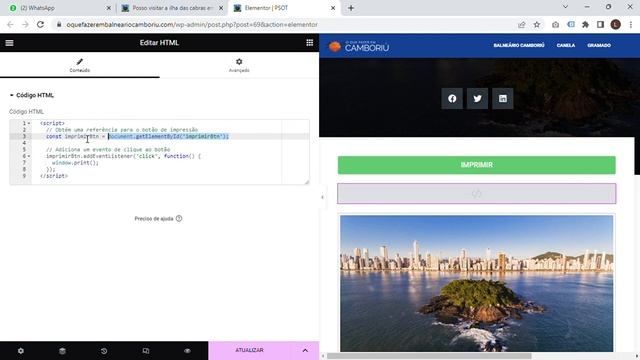The height and width of the screenshot is (360, 640).
Task: Click code line 7 window.print();
Action: click(75, 162)
